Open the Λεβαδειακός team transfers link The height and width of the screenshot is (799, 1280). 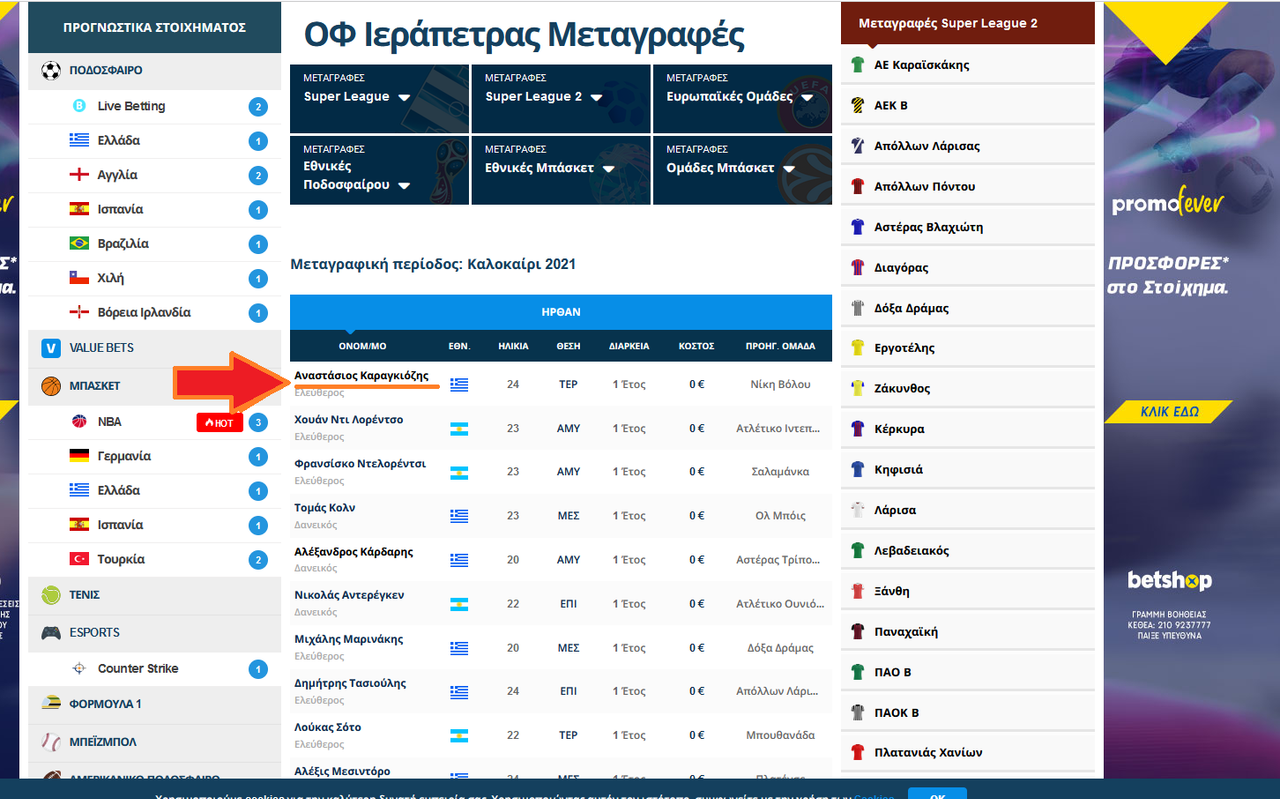911,550
